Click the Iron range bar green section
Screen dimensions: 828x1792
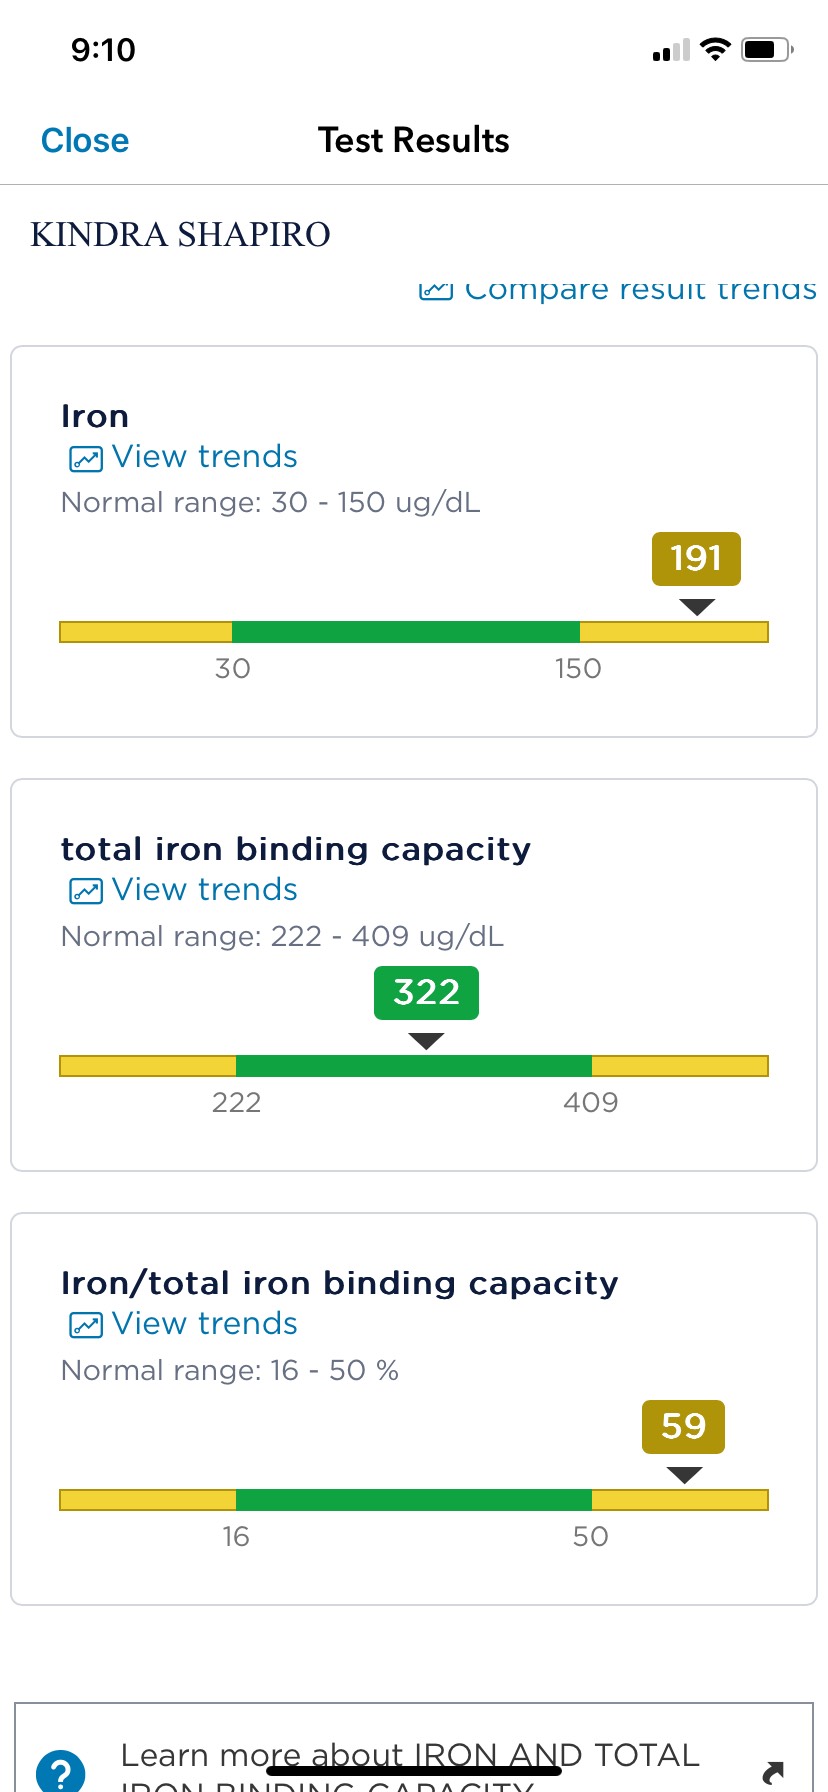[405, 632]
